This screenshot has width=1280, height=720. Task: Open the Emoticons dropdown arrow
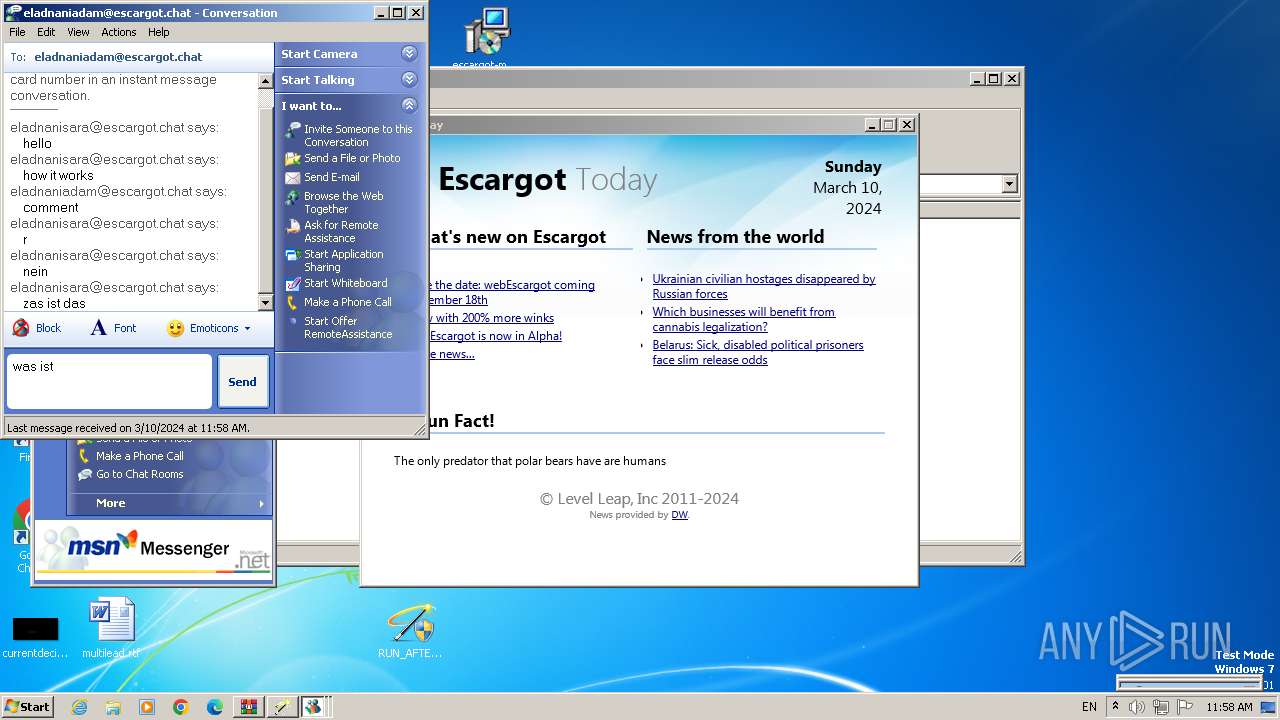(x=247, y=329)
